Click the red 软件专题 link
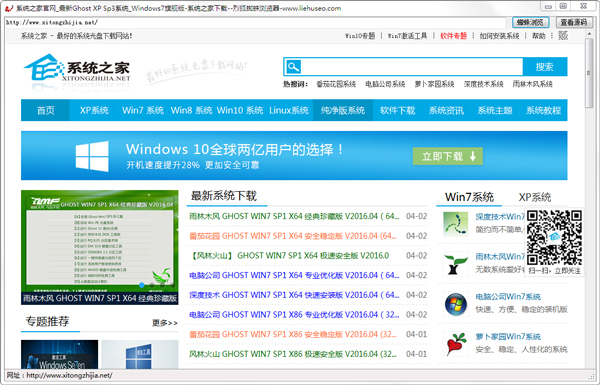Image resolution: width=600 pixels, height=385 pixels. [453, 36]
